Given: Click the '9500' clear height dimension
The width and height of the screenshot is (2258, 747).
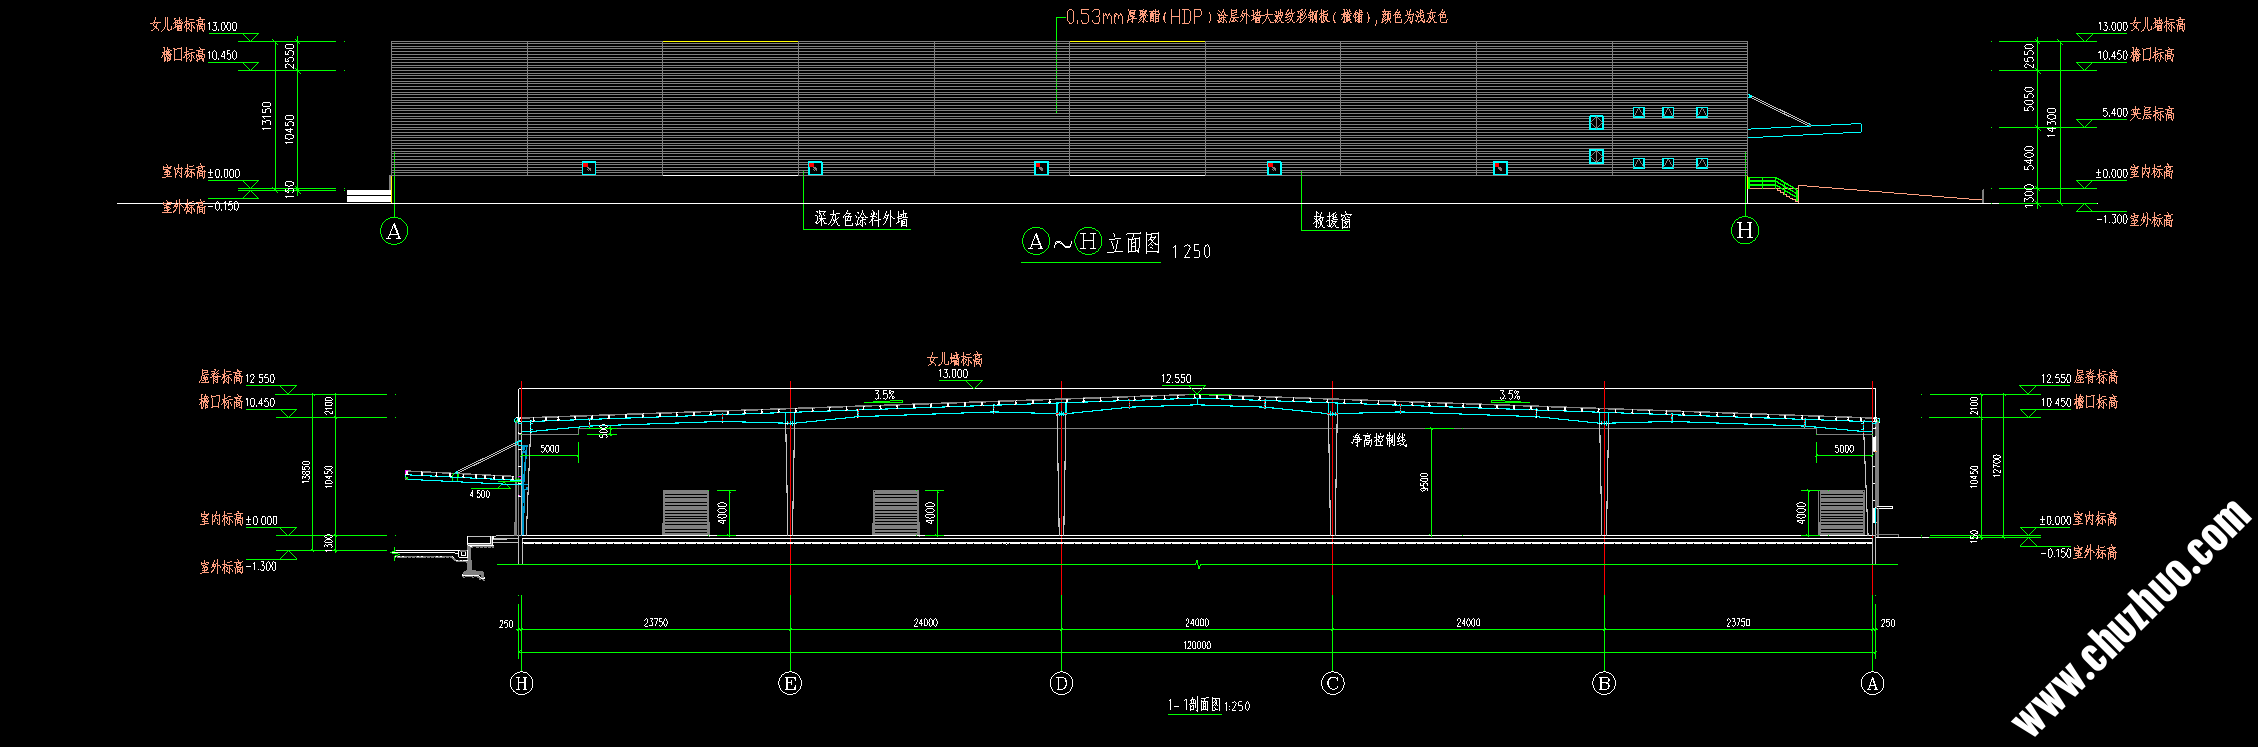Looking at the screenshot, I should click(x=1424, y=482).
